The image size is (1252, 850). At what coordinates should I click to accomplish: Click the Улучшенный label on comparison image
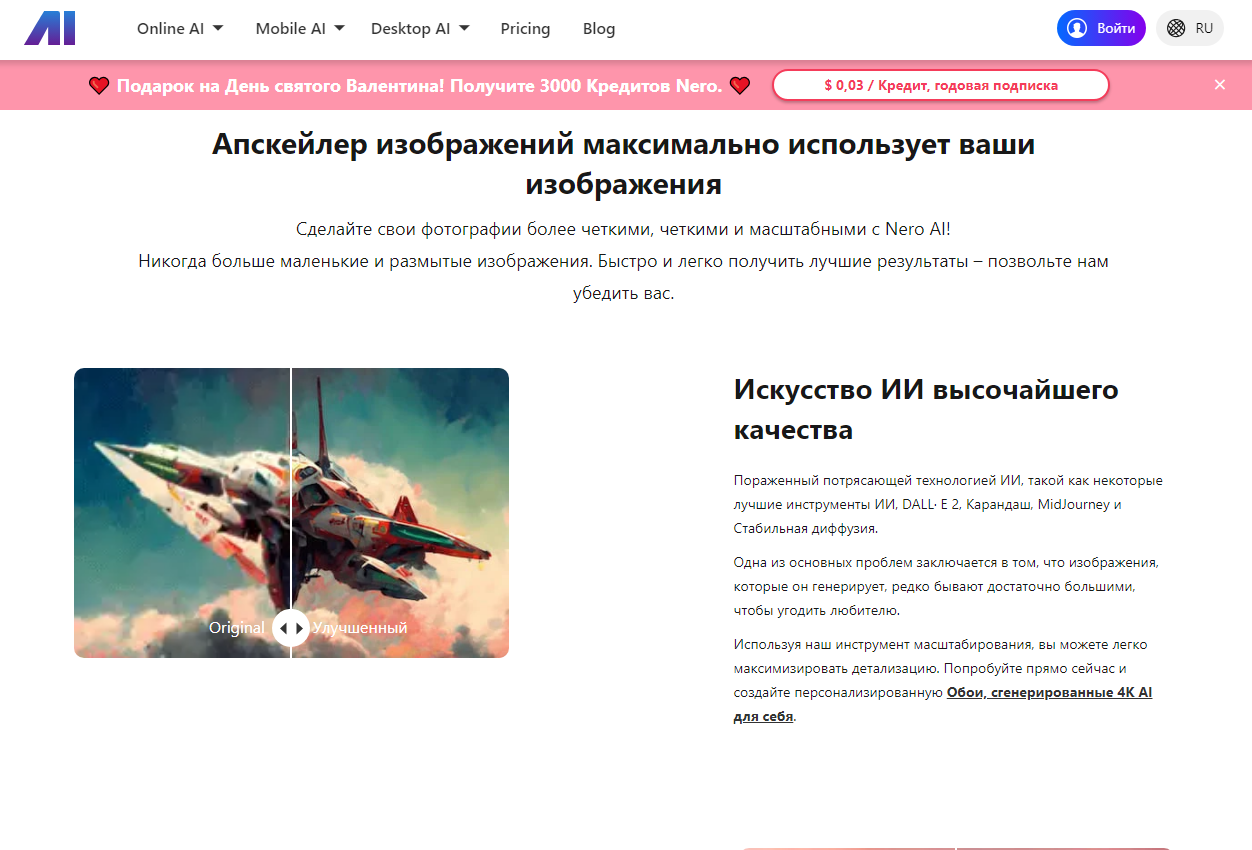pyautogui.click(x=360, y=628)
